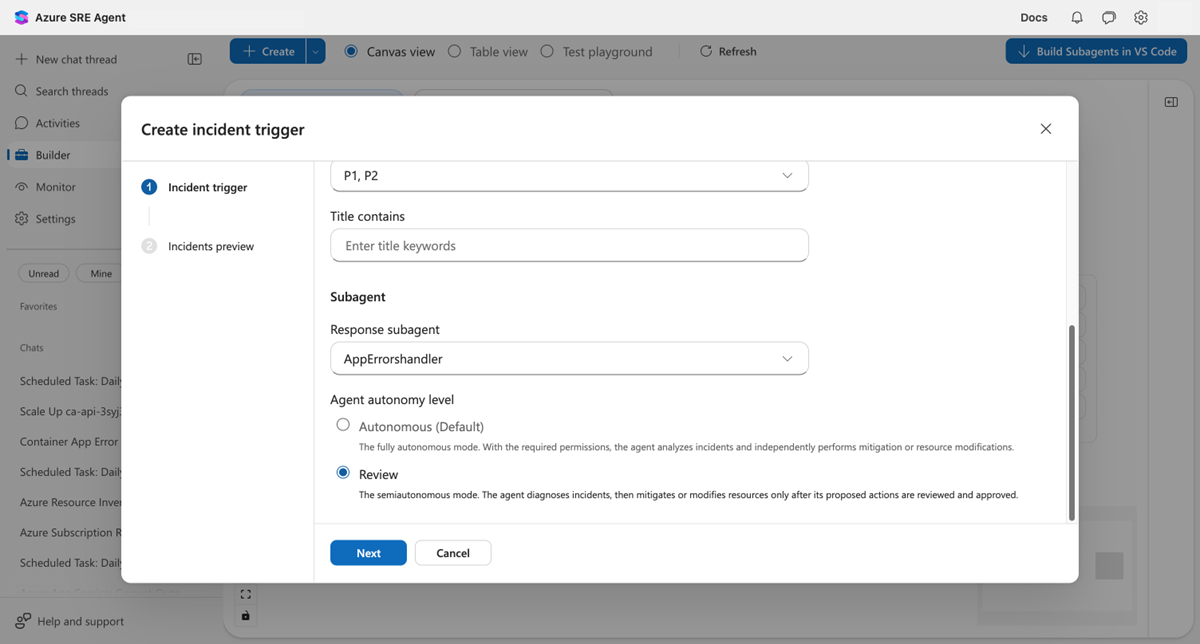Select the Autonomous (Default) autonomy level
This screenshot has height=644, width=1200.
click(343, 424)
